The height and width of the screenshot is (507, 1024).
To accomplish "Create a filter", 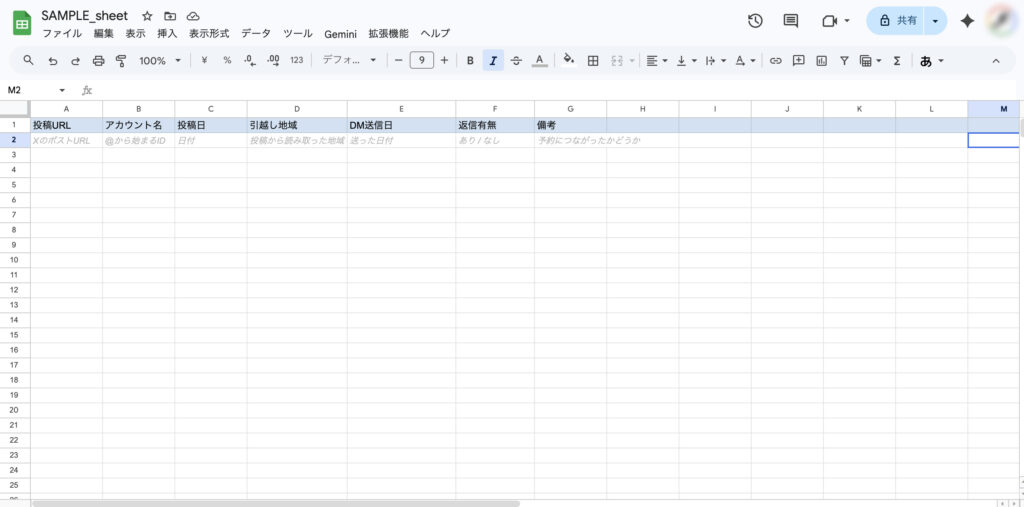I will (x=844, y=61).
